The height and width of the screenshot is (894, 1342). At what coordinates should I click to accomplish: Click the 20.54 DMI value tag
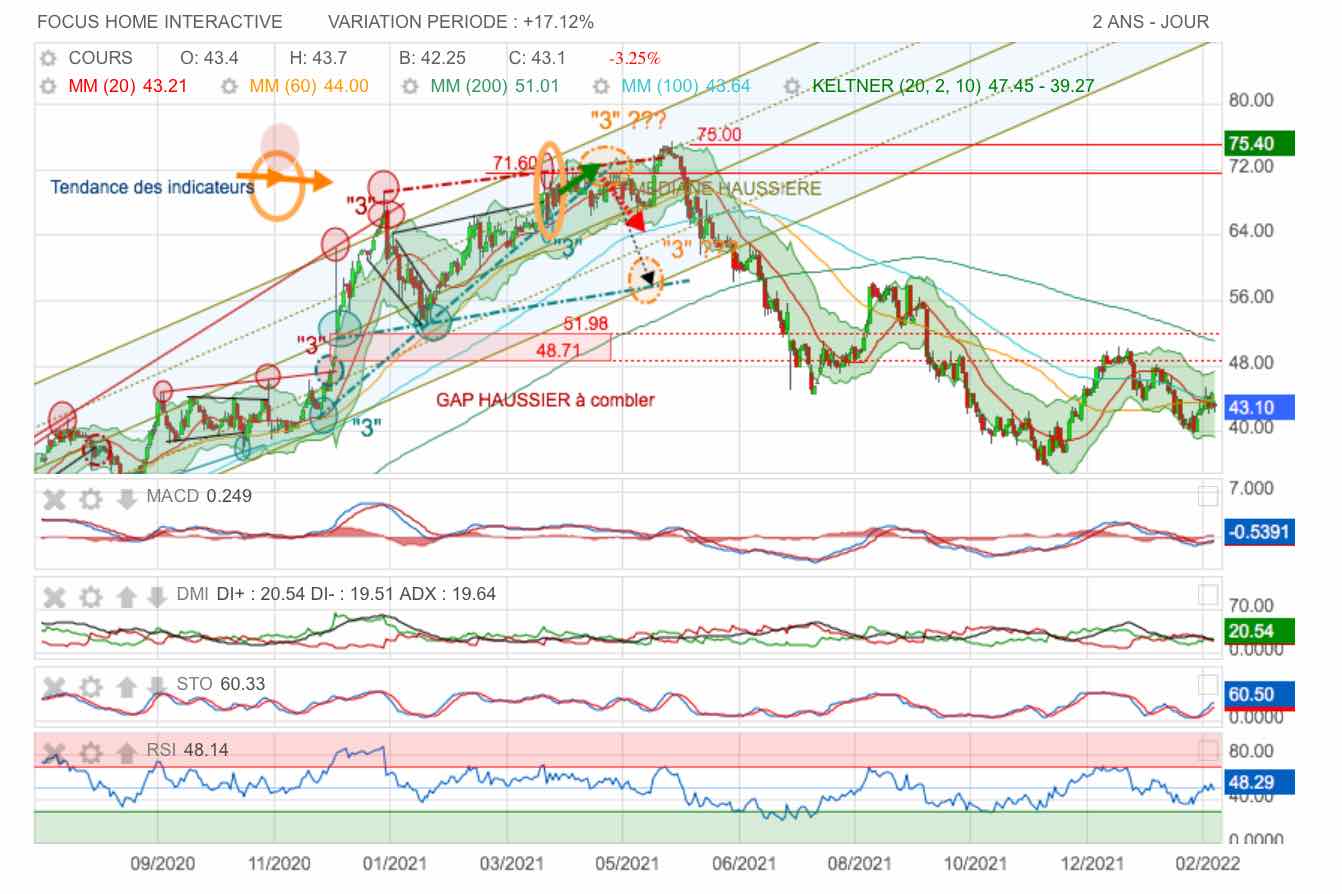[x=1258, y=631]
